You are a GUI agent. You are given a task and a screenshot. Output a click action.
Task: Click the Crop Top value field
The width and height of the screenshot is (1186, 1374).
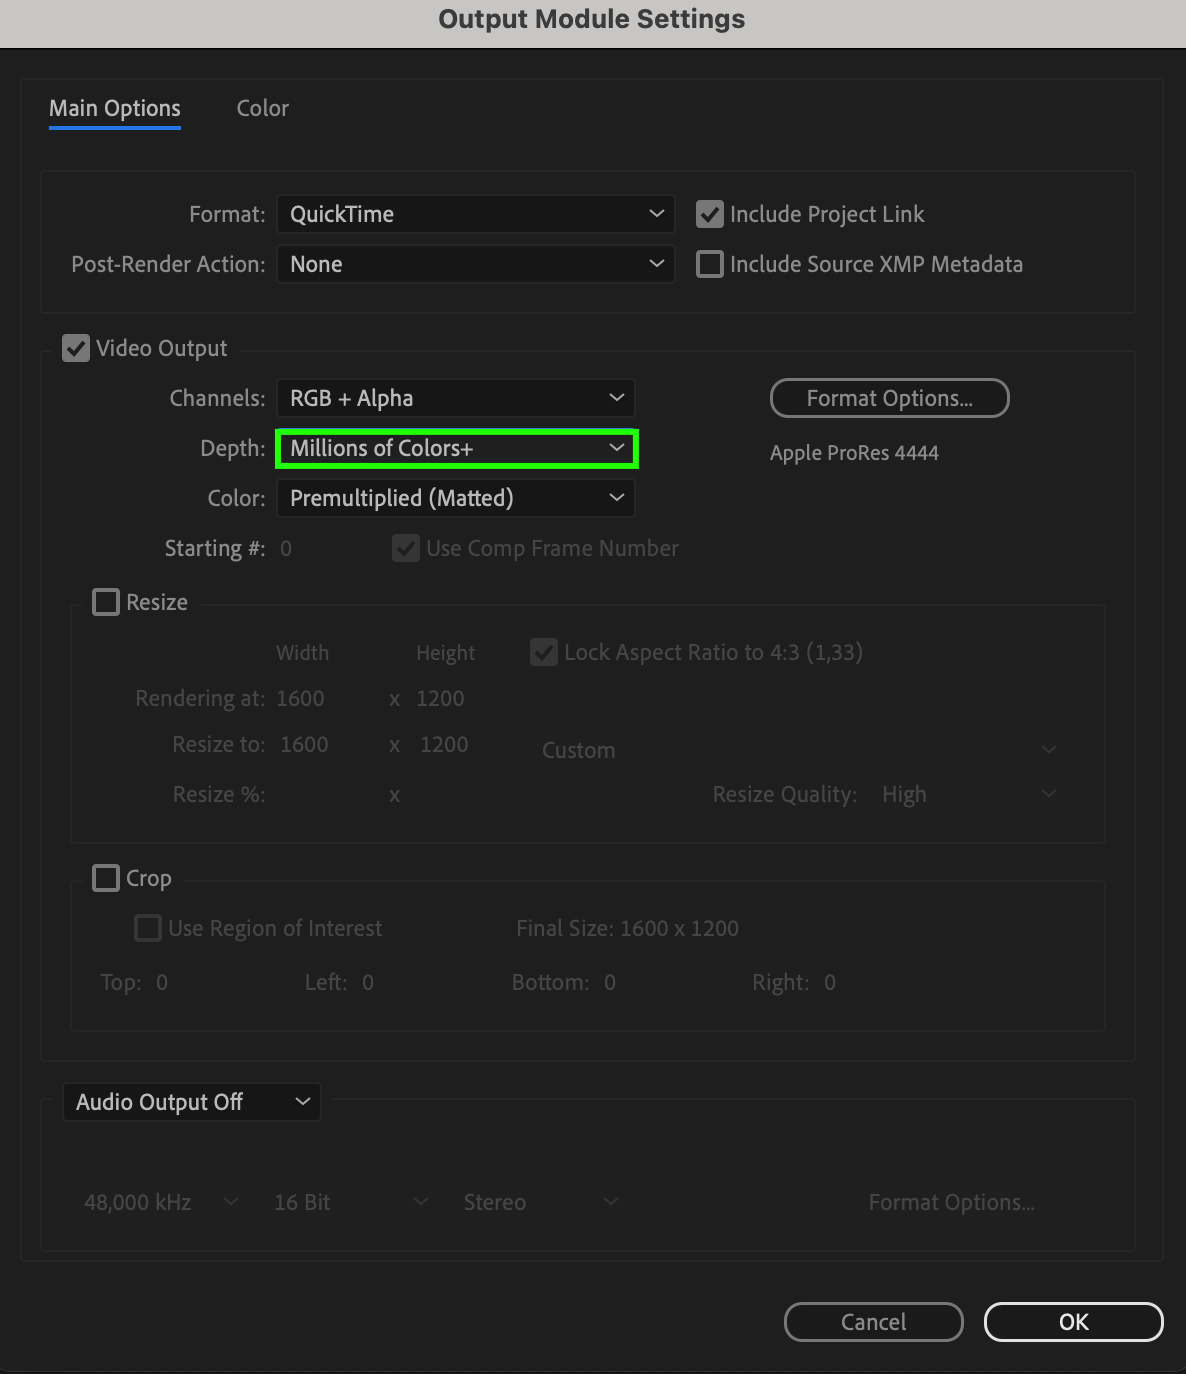coord(162,982)
